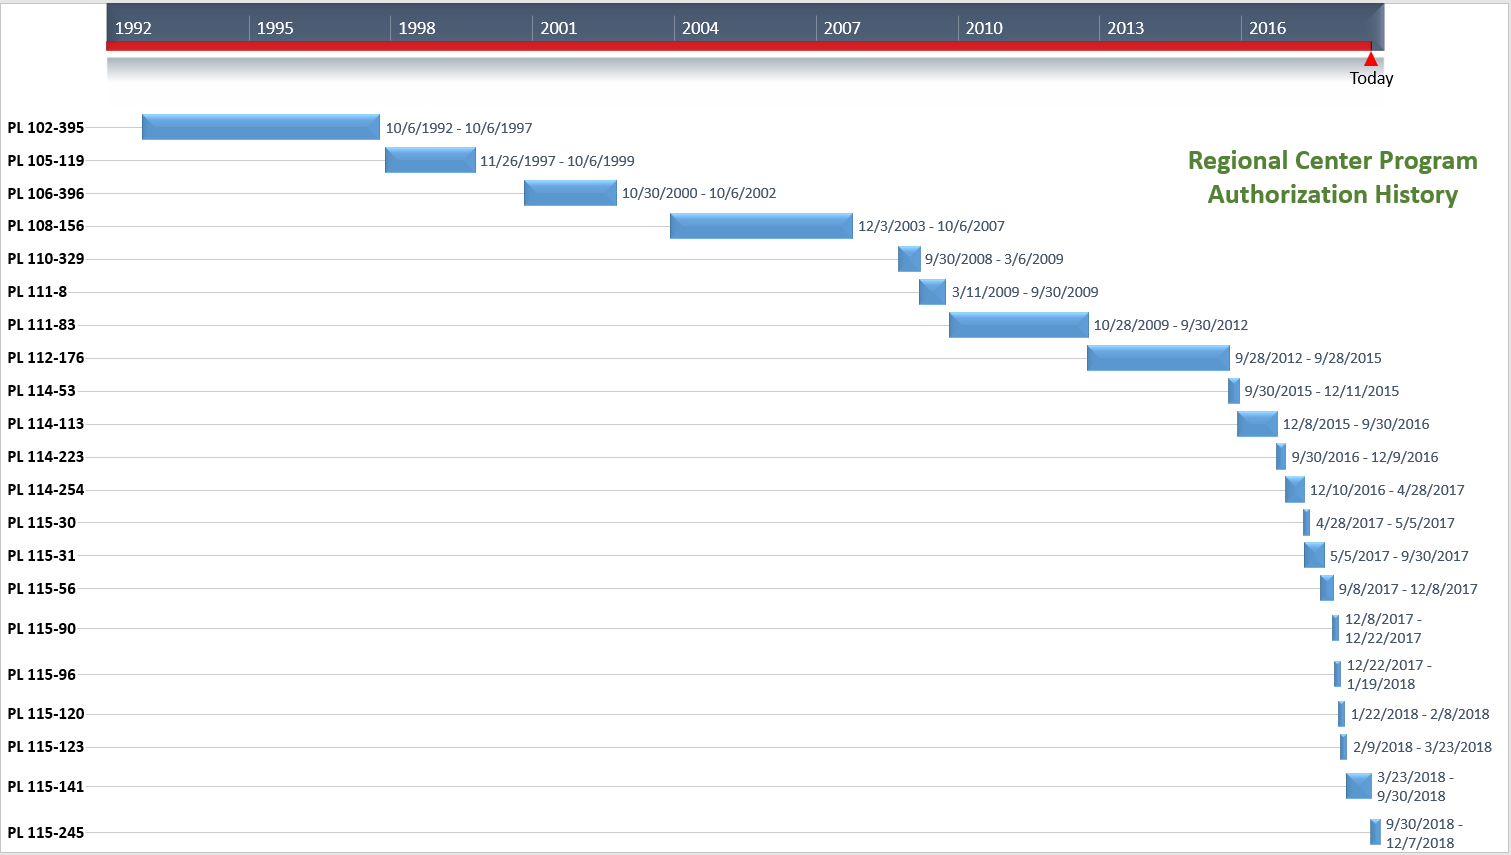Click the 2004 year on timeline header

click(700, 28)
